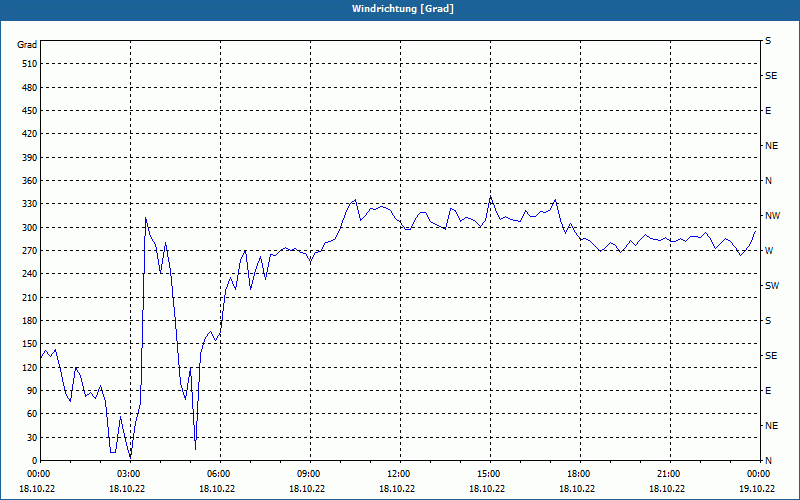
Task: Click the E compass label at the 450 gridline
Action: pyautogui.click(x=768, y=111)
